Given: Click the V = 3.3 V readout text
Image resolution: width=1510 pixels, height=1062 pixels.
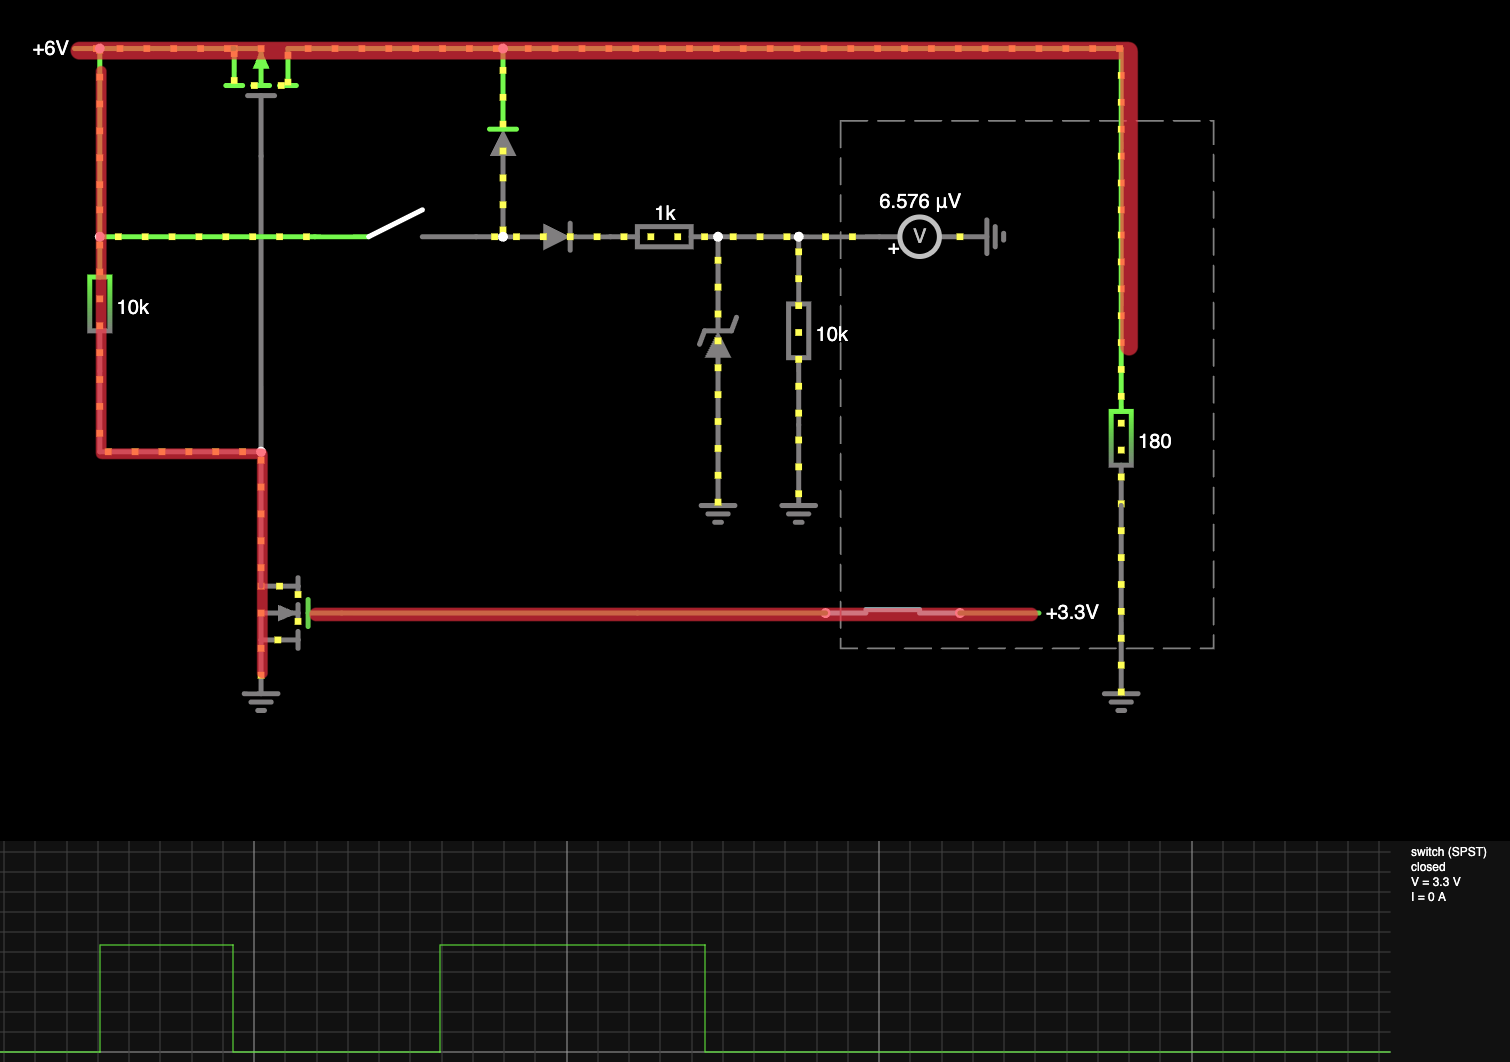Looking at the screenshot, I should 1436,882.
